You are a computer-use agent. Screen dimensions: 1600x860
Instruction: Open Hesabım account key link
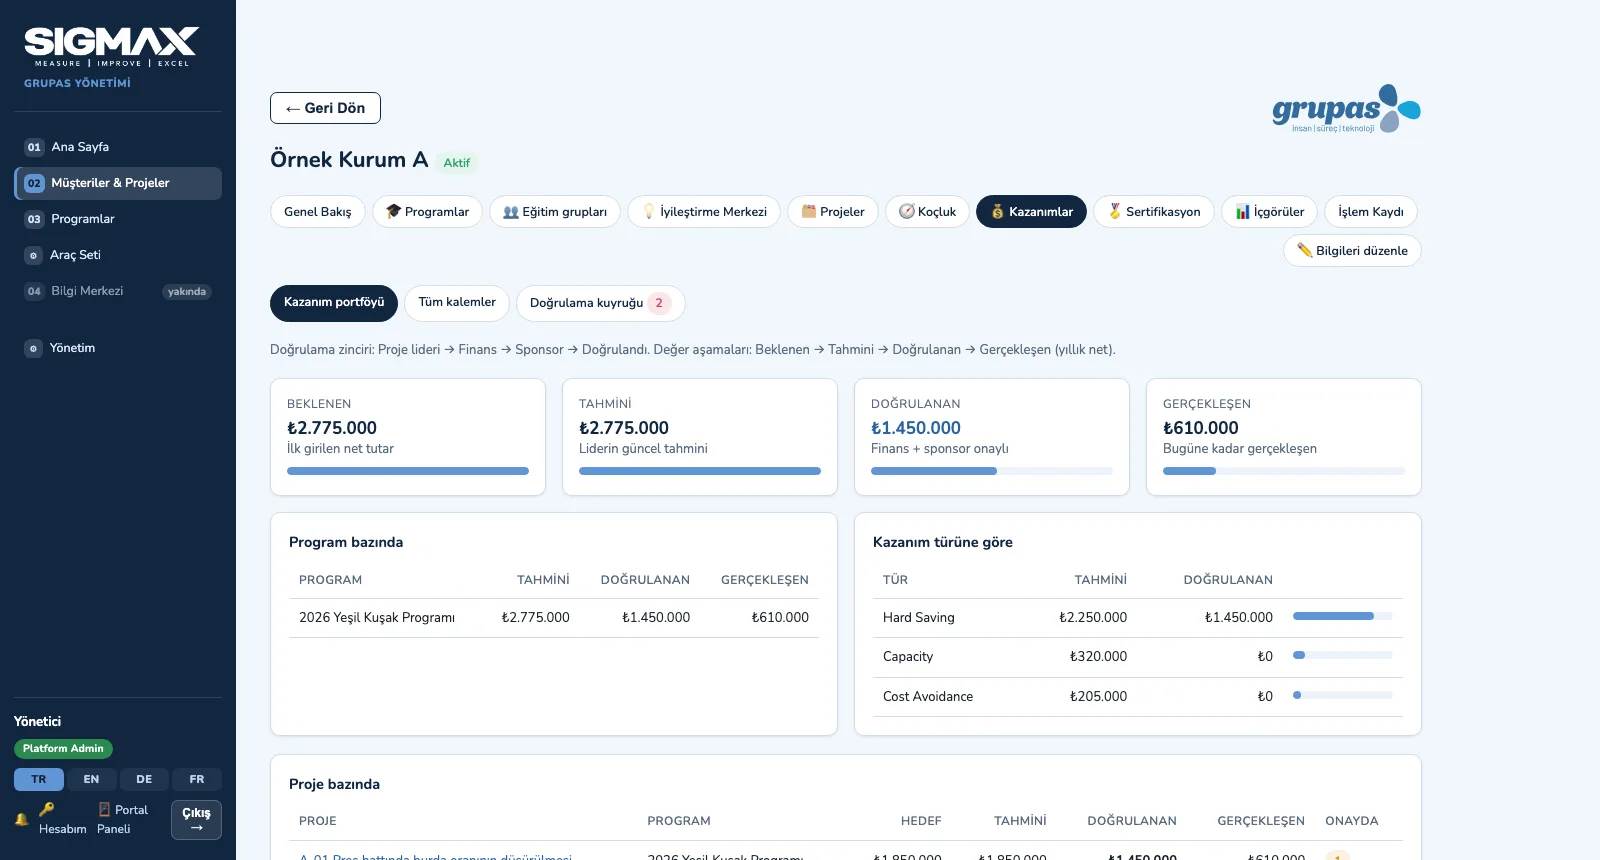click(x=62, y=819)
